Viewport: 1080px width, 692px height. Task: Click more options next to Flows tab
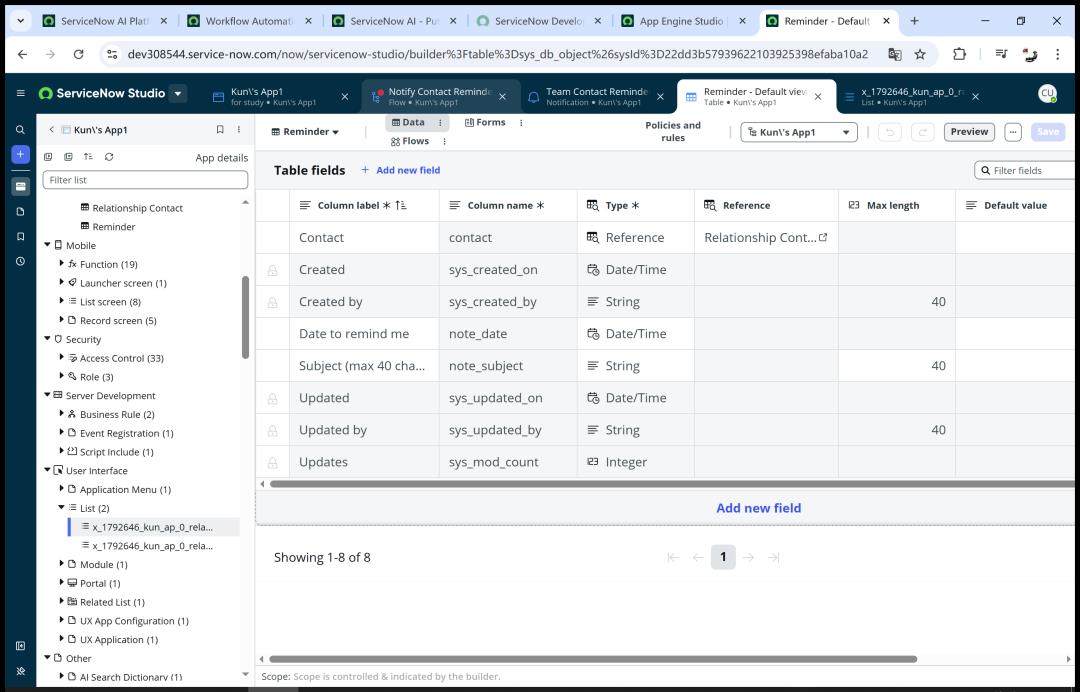444,141
